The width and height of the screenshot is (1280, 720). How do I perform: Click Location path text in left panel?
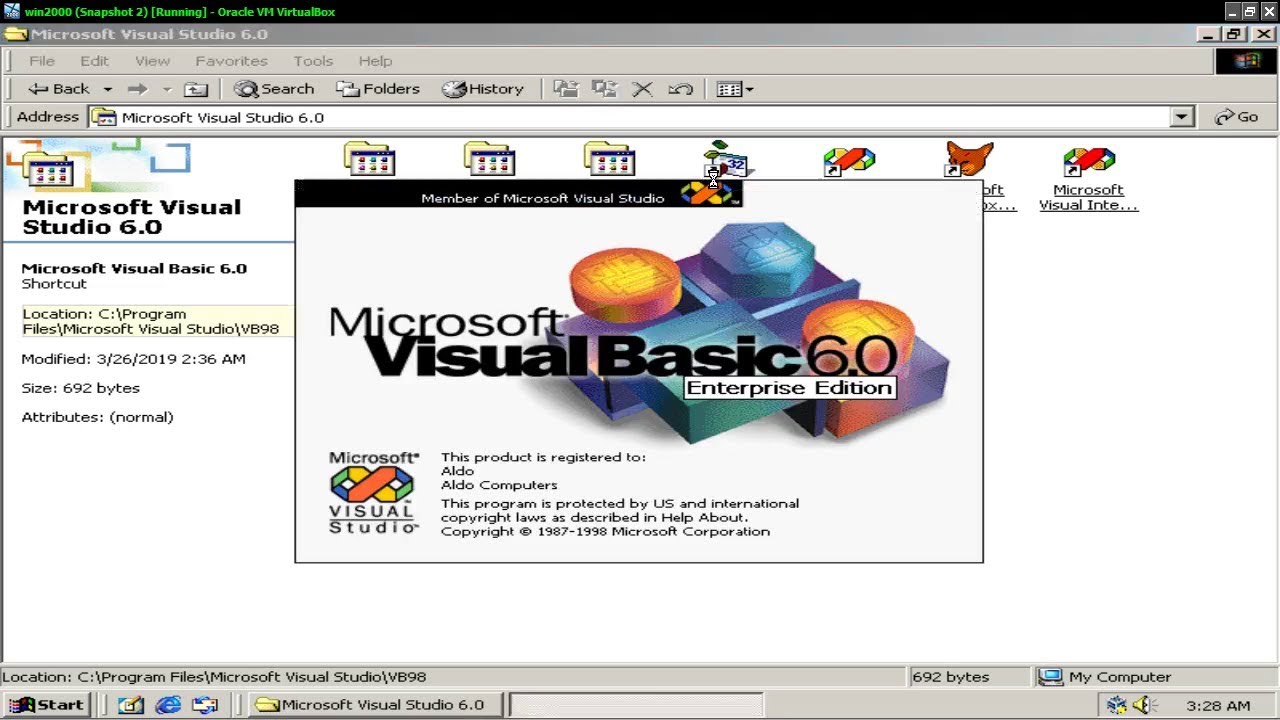(150, 321)
